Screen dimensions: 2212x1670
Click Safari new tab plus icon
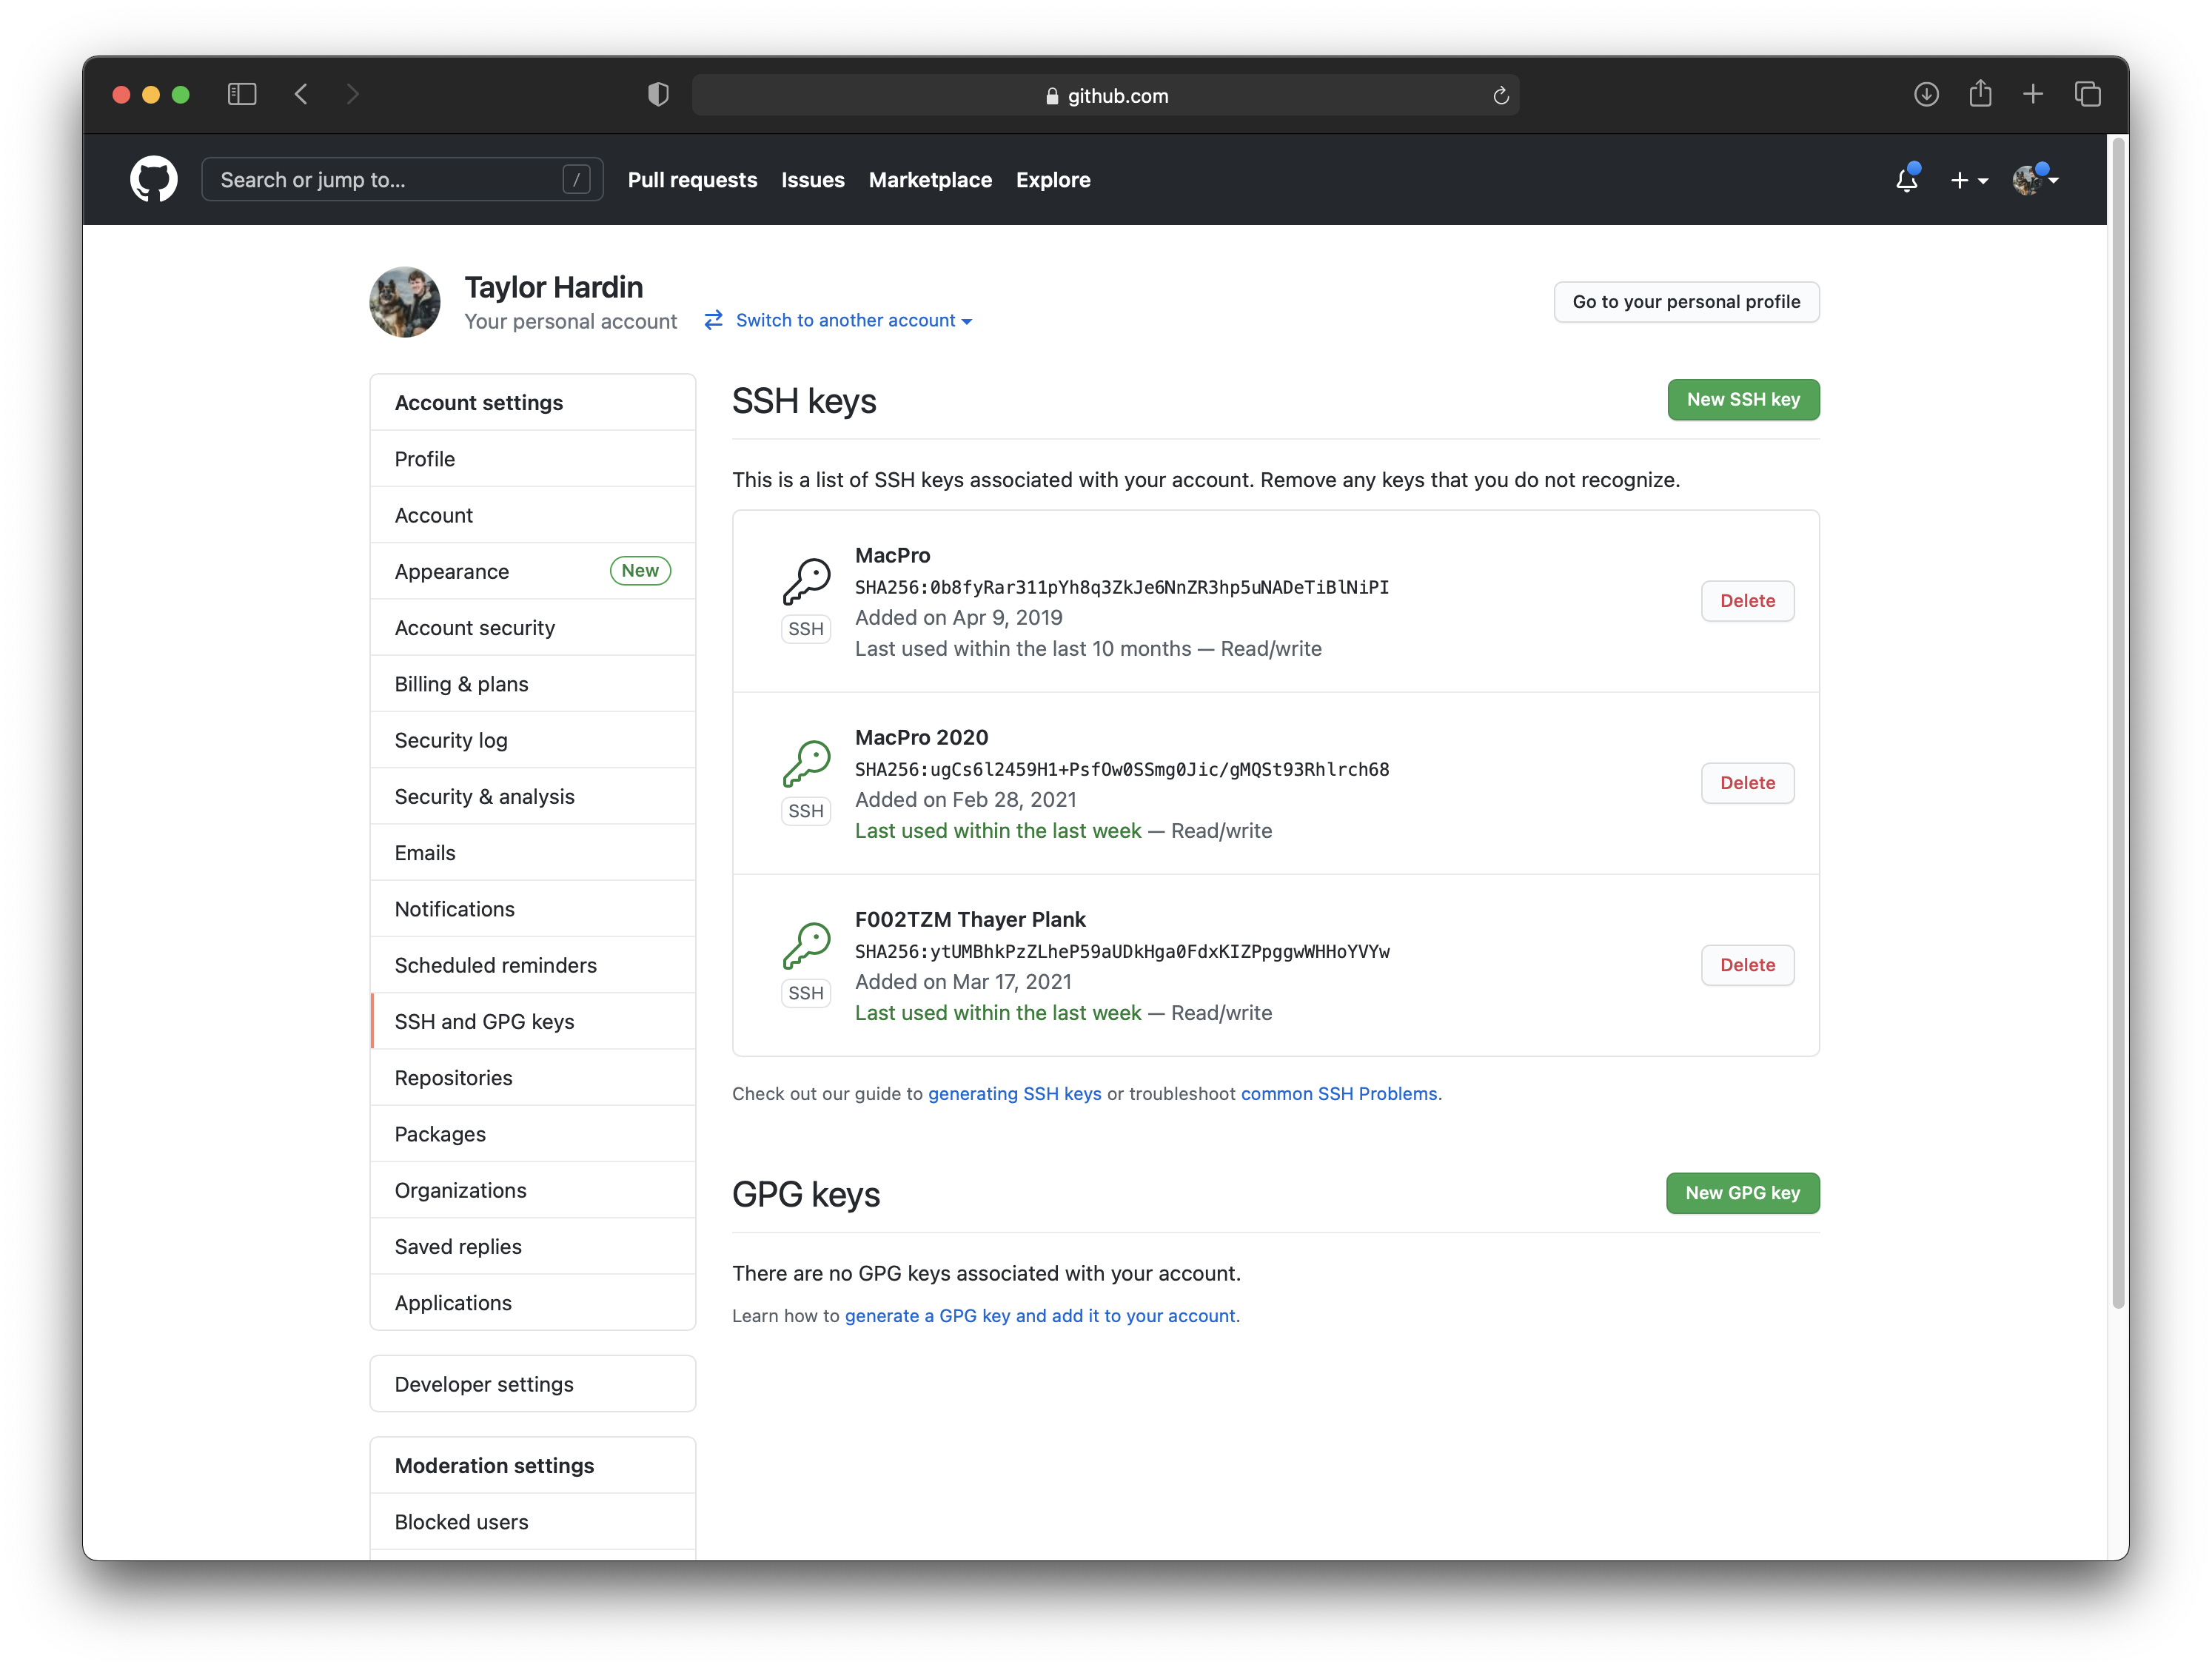pos(2033,95)
